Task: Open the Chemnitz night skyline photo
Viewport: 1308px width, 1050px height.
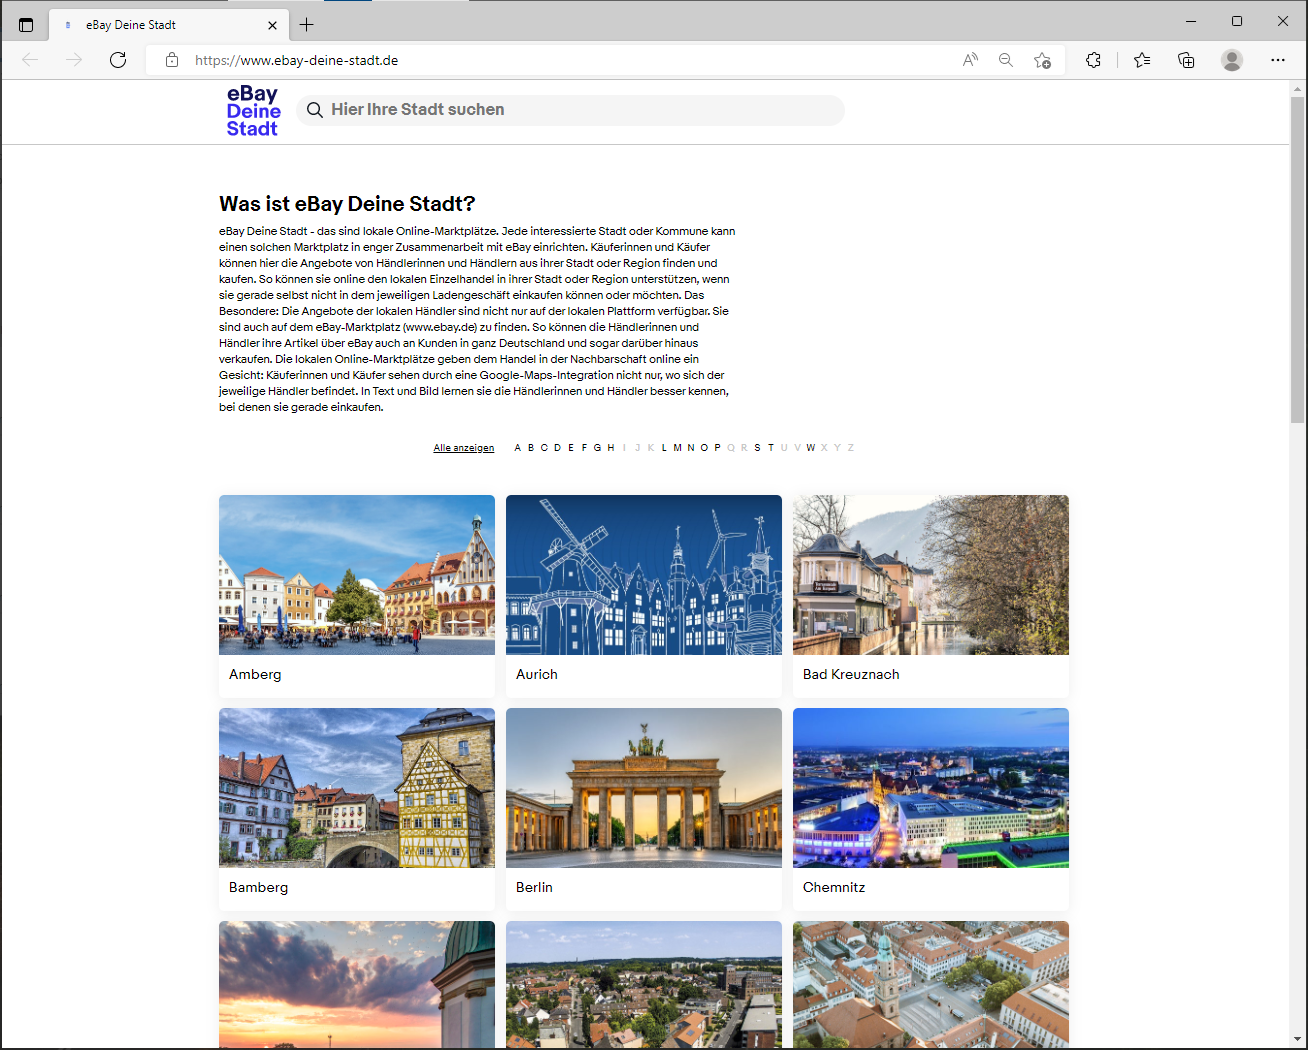Action: 931,788
